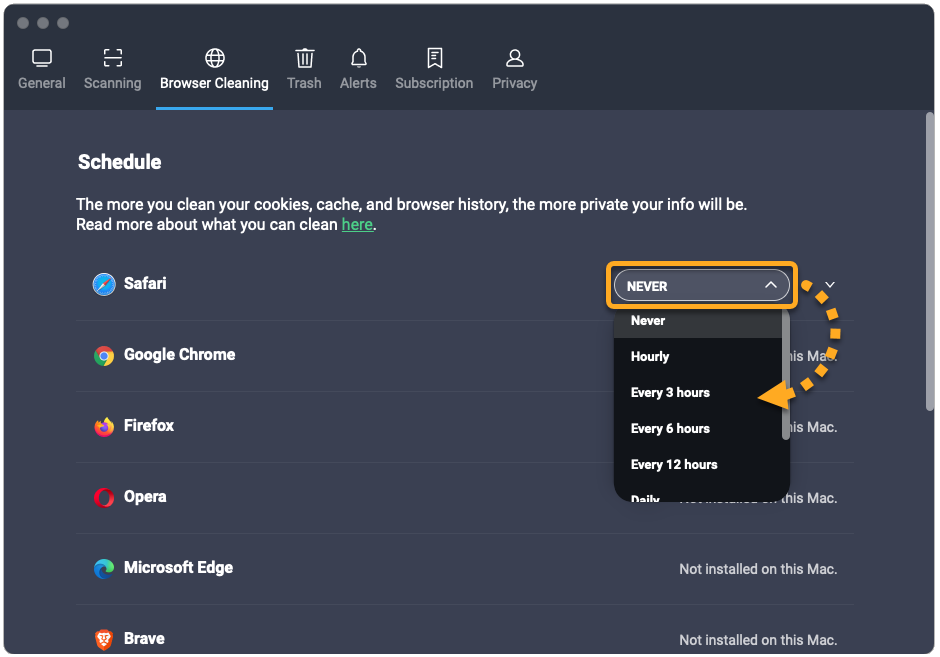Open the General settings tab icon
This screenshot has width=940, height=657.
(x=42, y=58)
